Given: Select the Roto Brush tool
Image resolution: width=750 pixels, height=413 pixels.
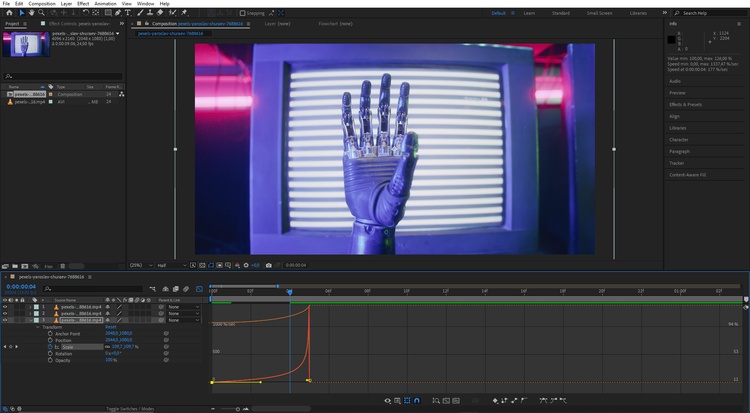Looking at the screenshot, I should click(x=172, y=13).
